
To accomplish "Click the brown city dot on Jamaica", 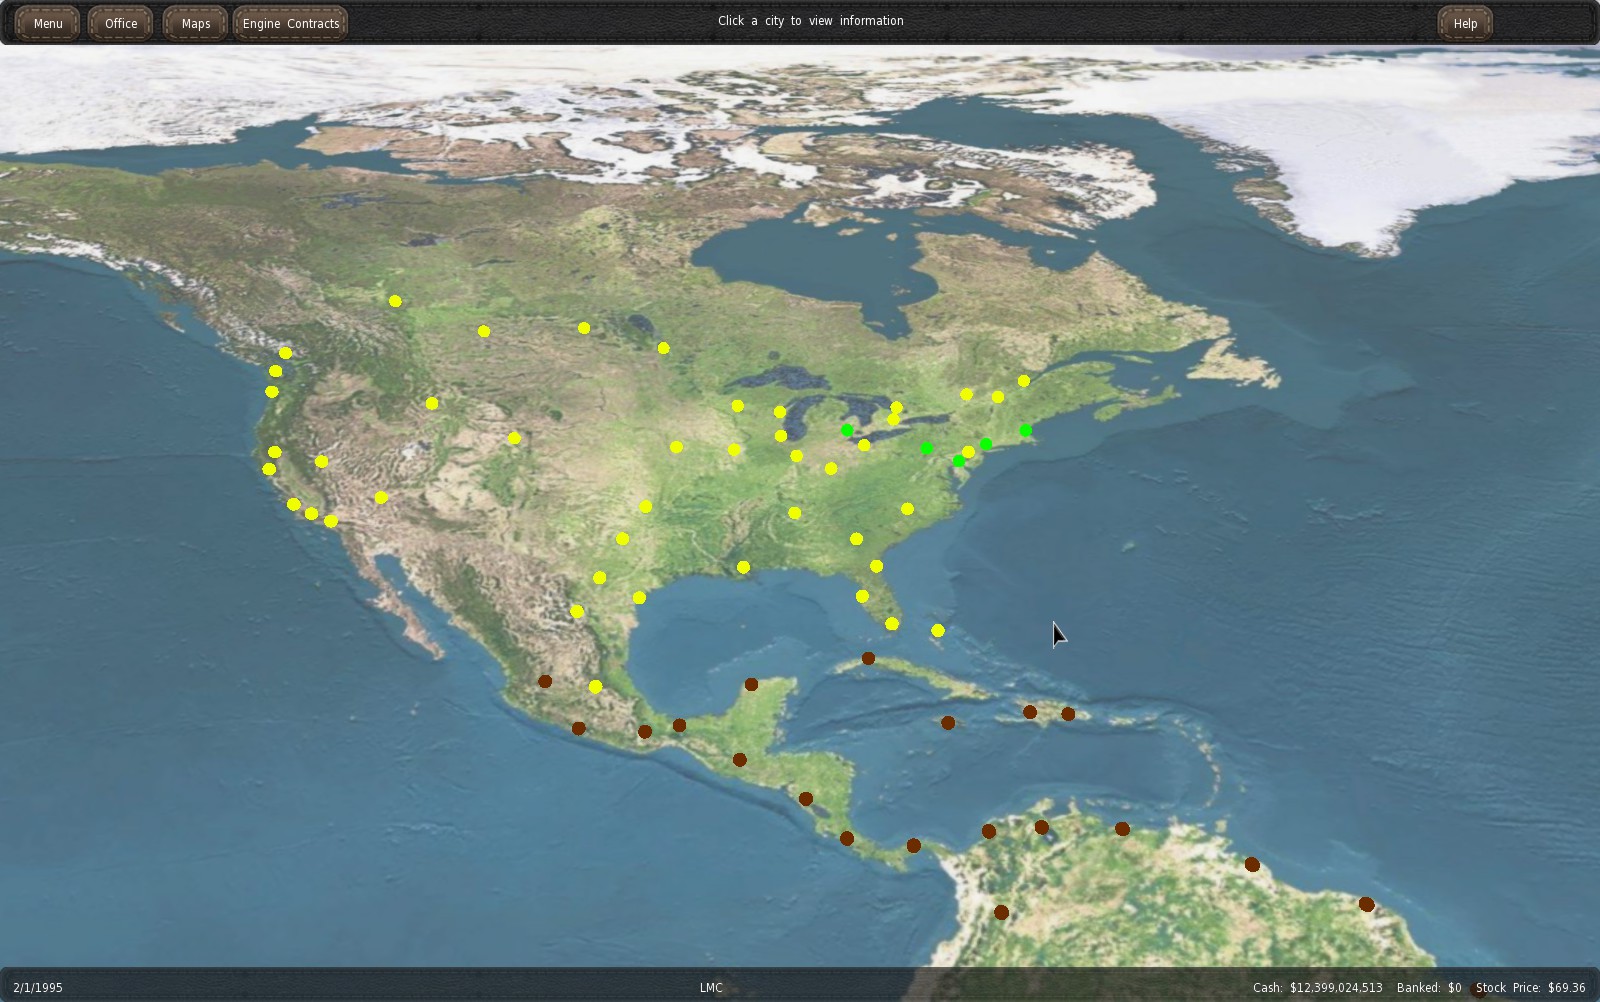I will tap(948, 722).
